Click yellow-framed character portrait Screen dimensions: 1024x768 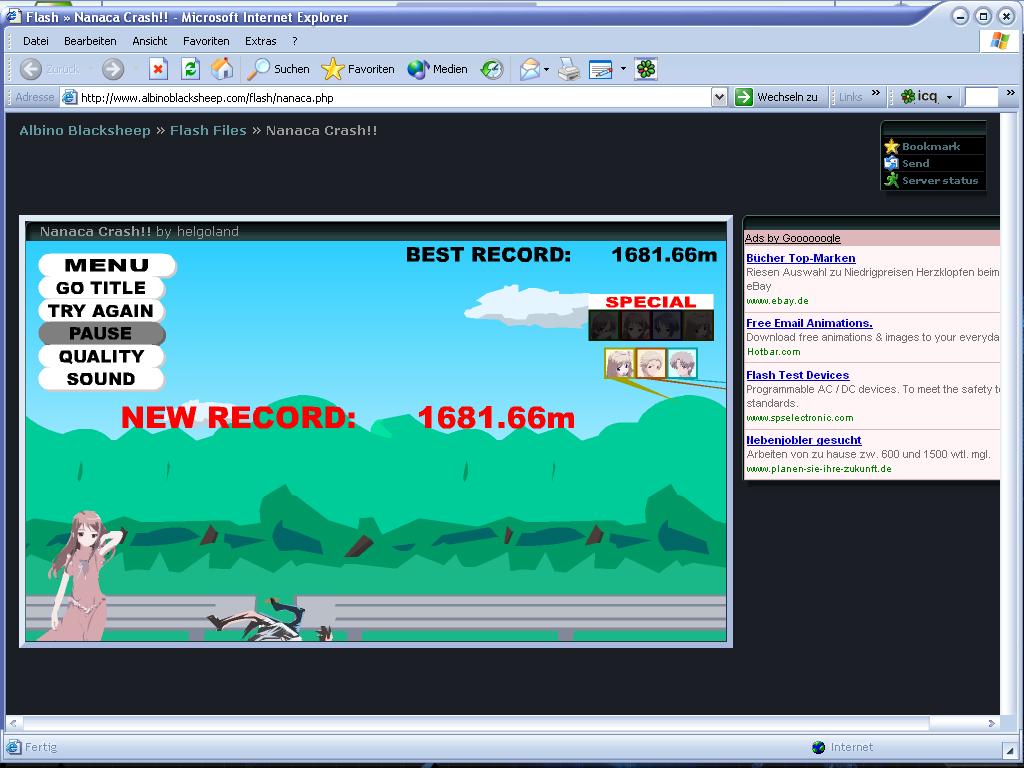[x=620, y=364]
